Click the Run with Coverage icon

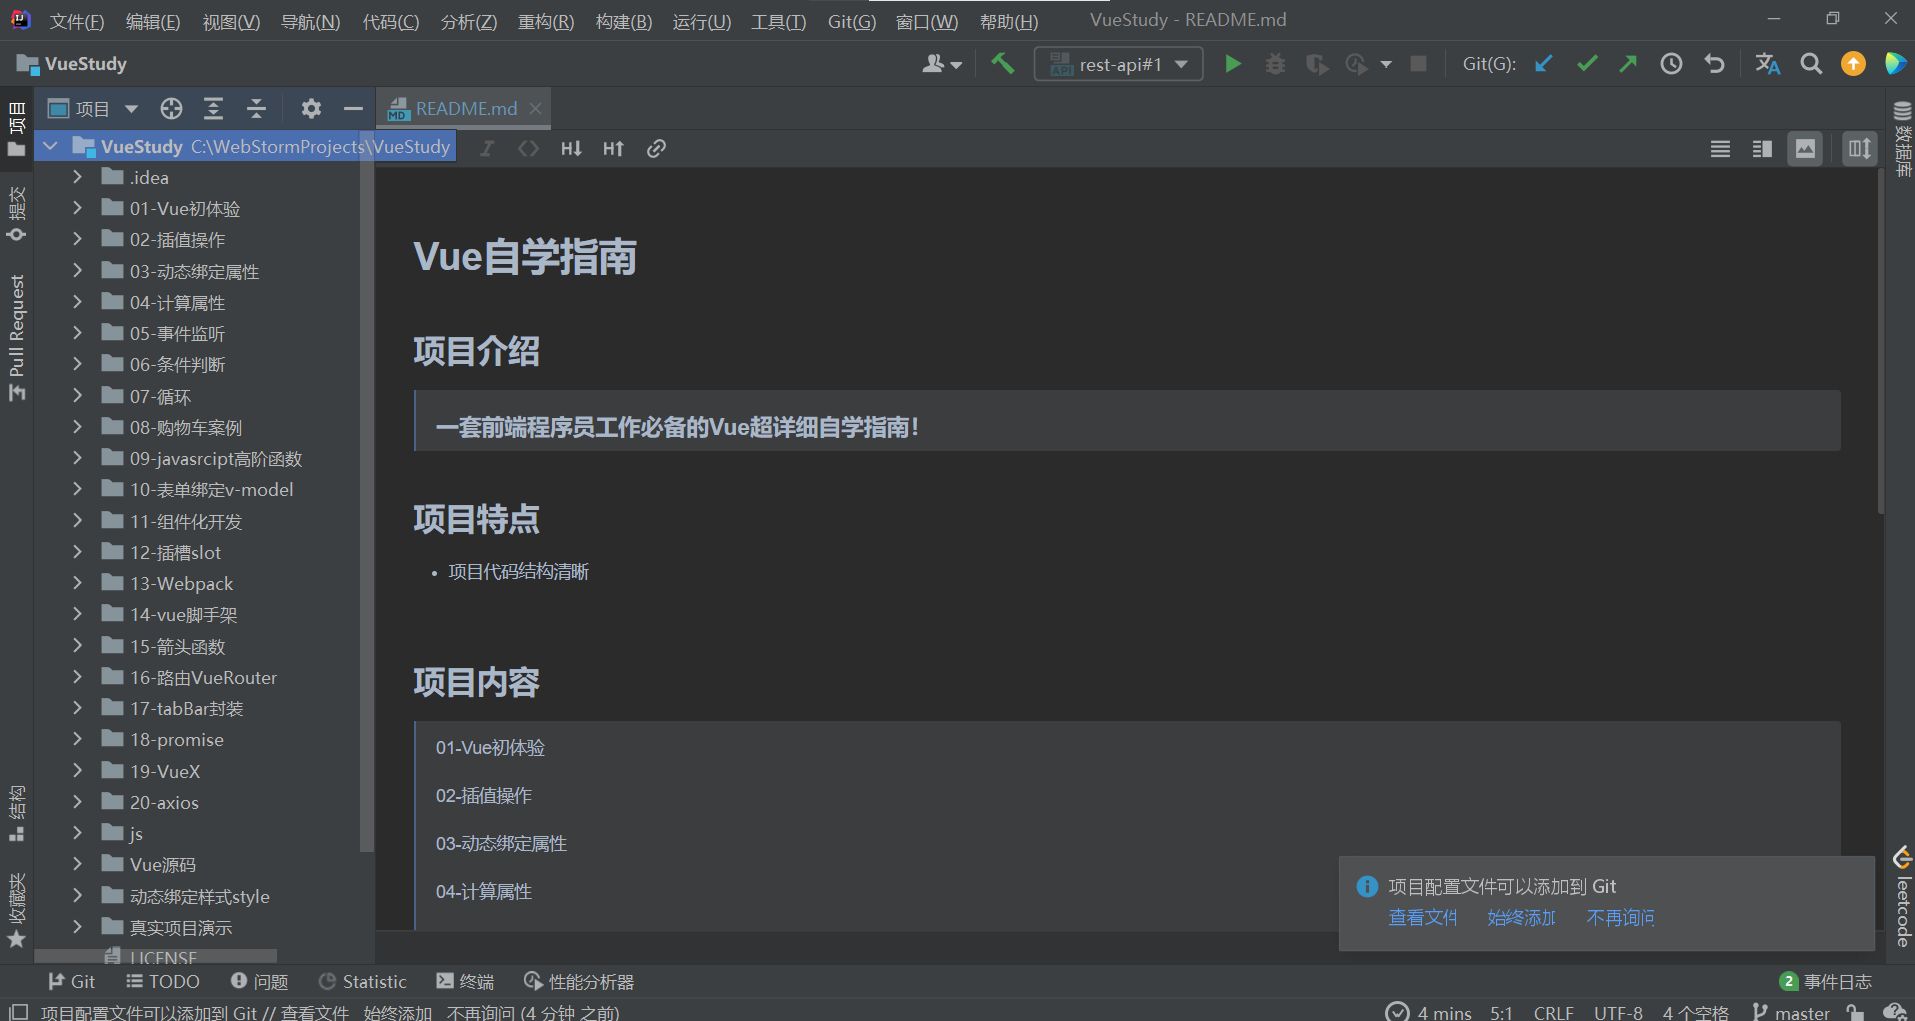1317,64
